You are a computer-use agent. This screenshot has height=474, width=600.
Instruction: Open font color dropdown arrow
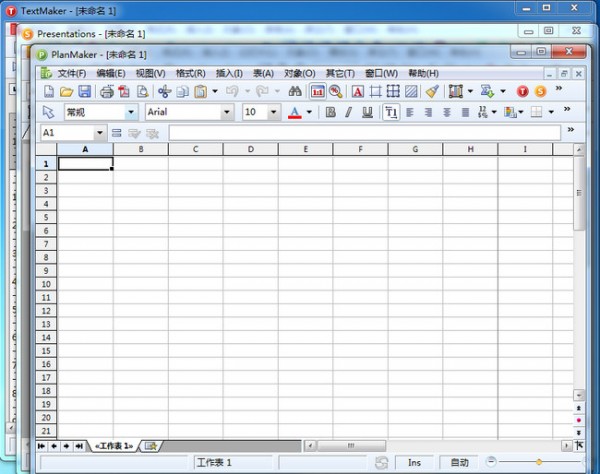point(309,112)
